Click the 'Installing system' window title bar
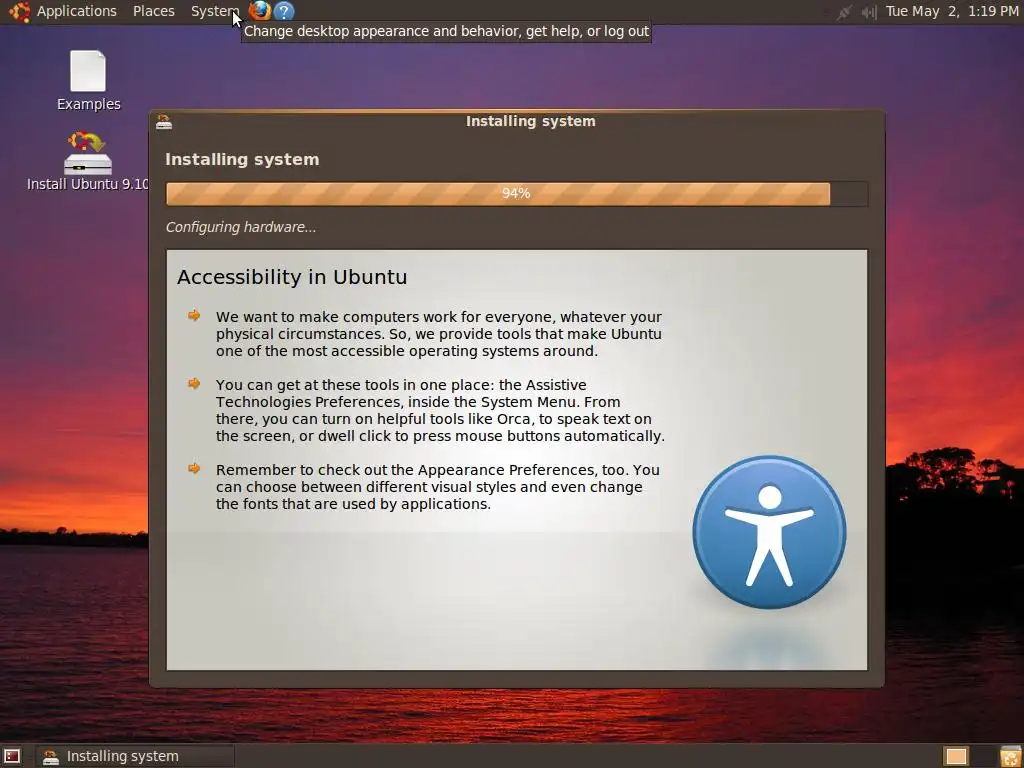The width and height of the screenshot is (1024, 768). click(x=517, y=121)
